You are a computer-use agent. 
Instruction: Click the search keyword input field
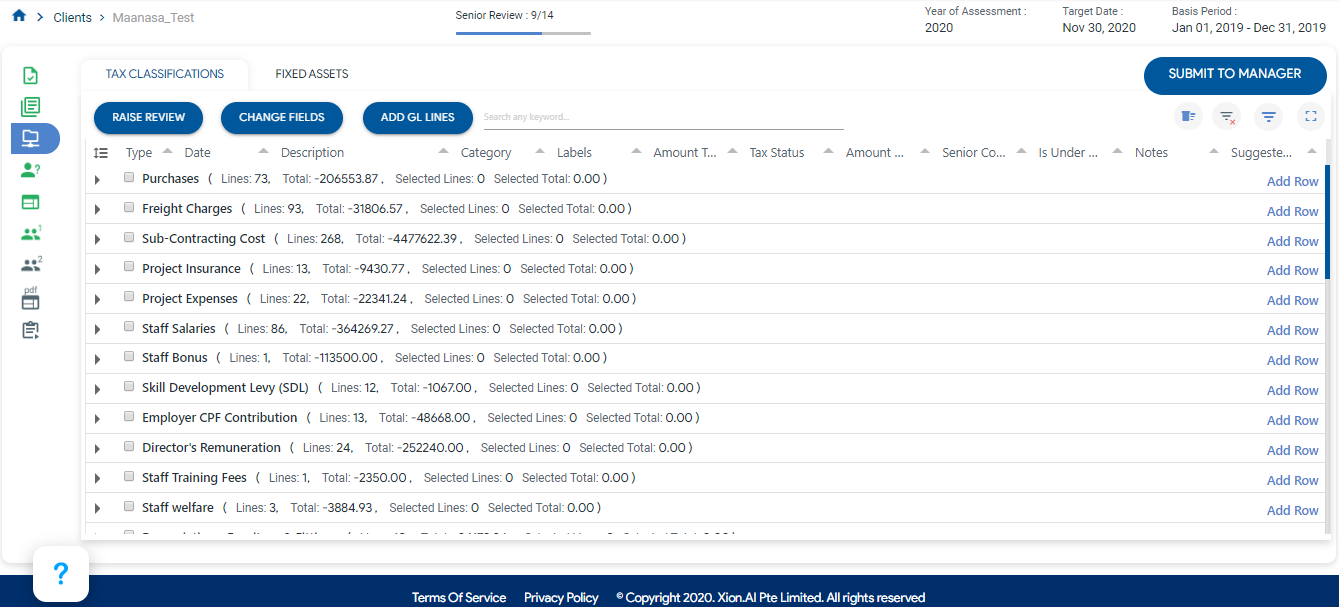[663, 118]
